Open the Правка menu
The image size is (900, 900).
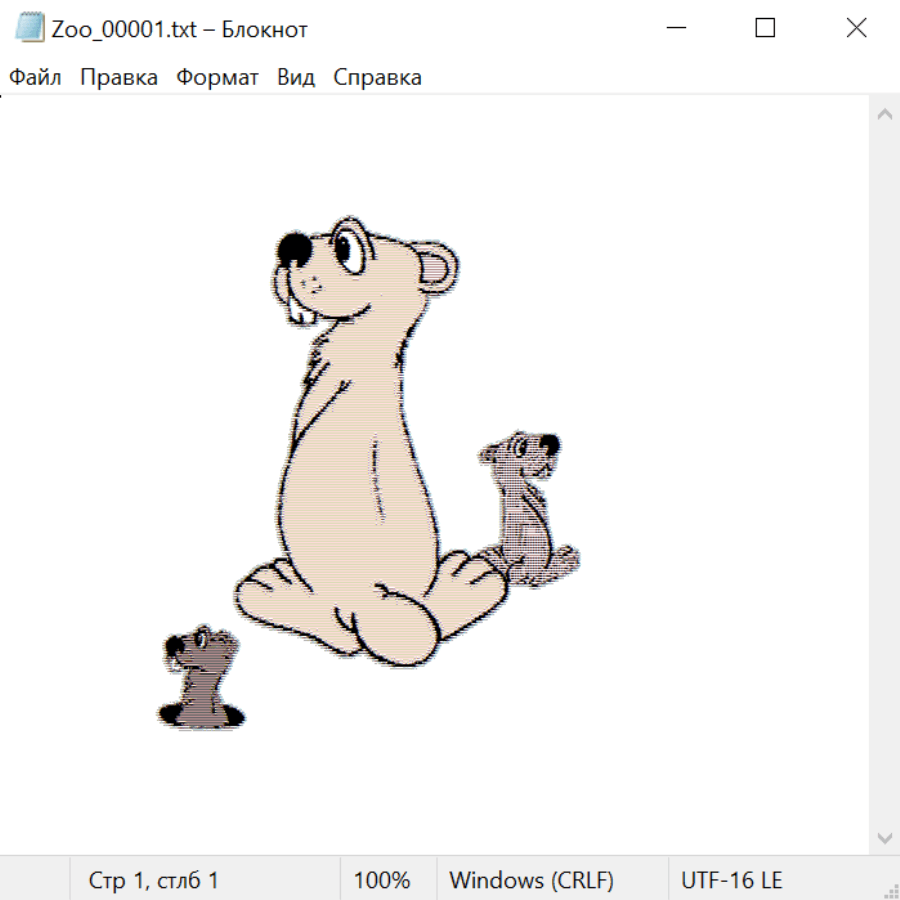pos(118,78)
